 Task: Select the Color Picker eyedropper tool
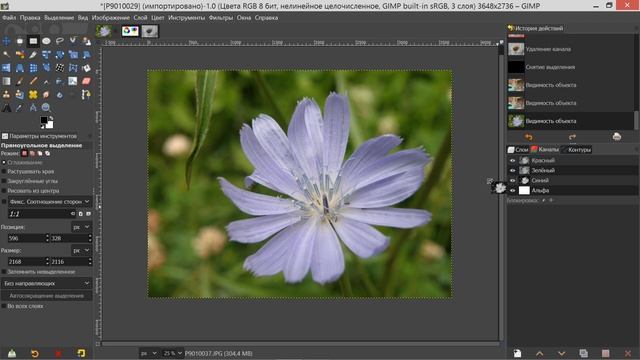20,108
